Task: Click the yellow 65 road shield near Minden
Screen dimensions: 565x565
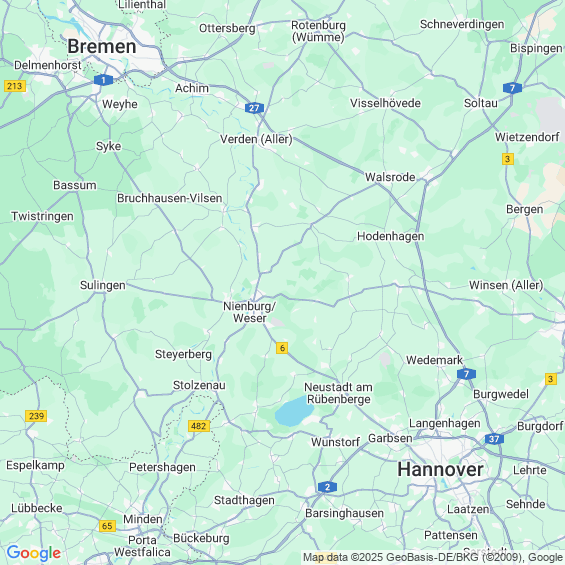Action: click(107, 526)
